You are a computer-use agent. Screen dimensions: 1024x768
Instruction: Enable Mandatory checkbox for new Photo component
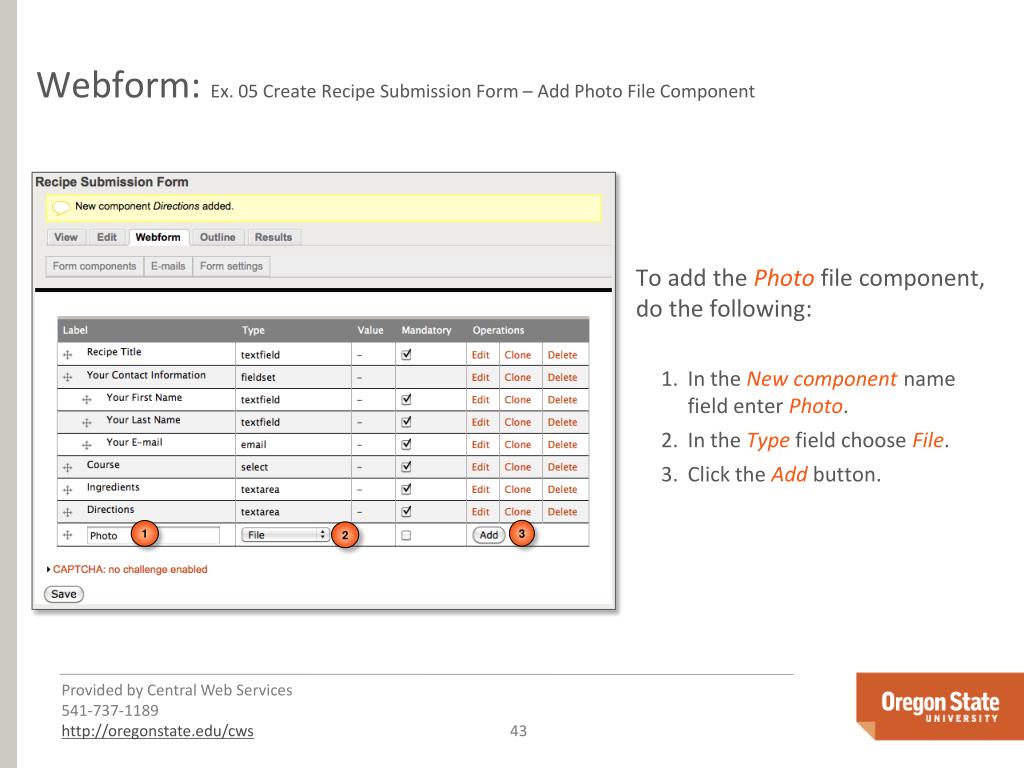(x=406, y=536)
